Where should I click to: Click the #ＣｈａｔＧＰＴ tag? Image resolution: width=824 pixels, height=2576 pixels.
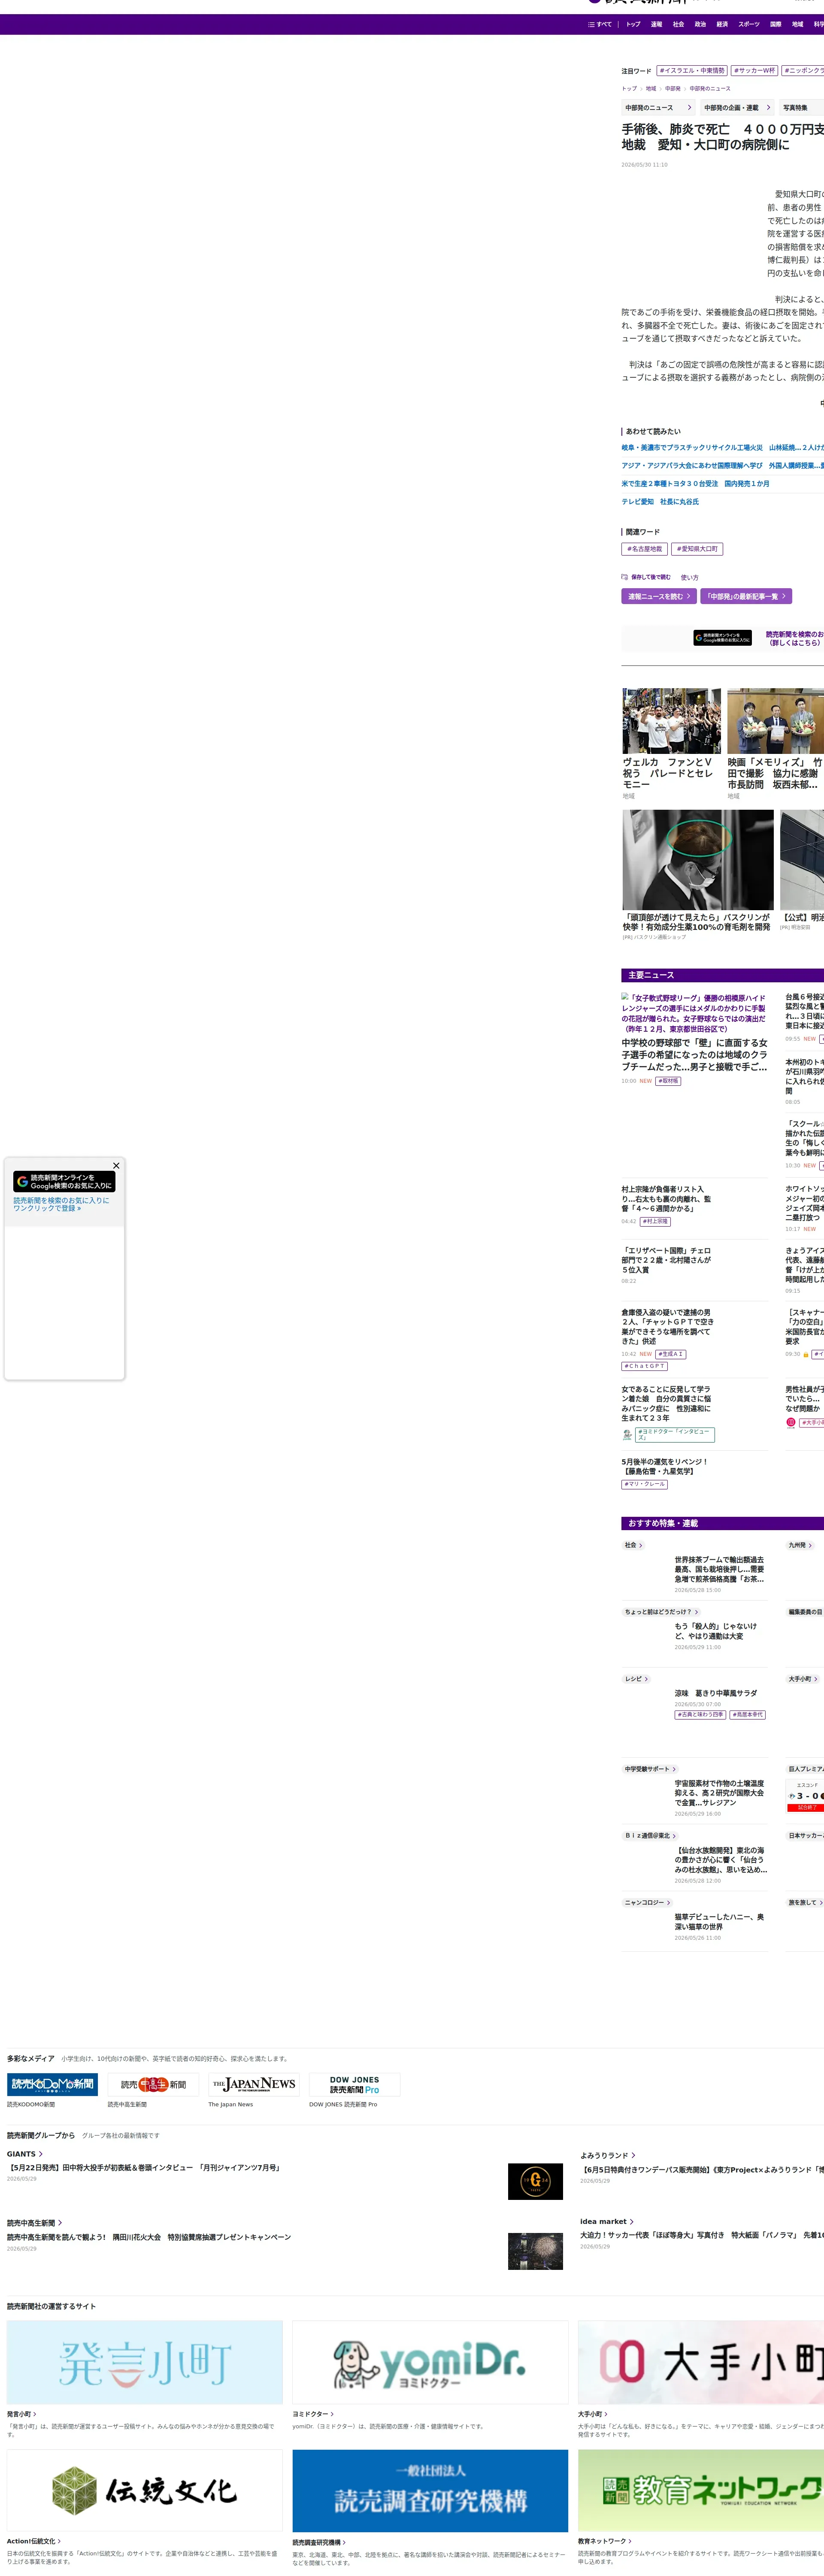pyautogui.click(x=644, y=1366)
